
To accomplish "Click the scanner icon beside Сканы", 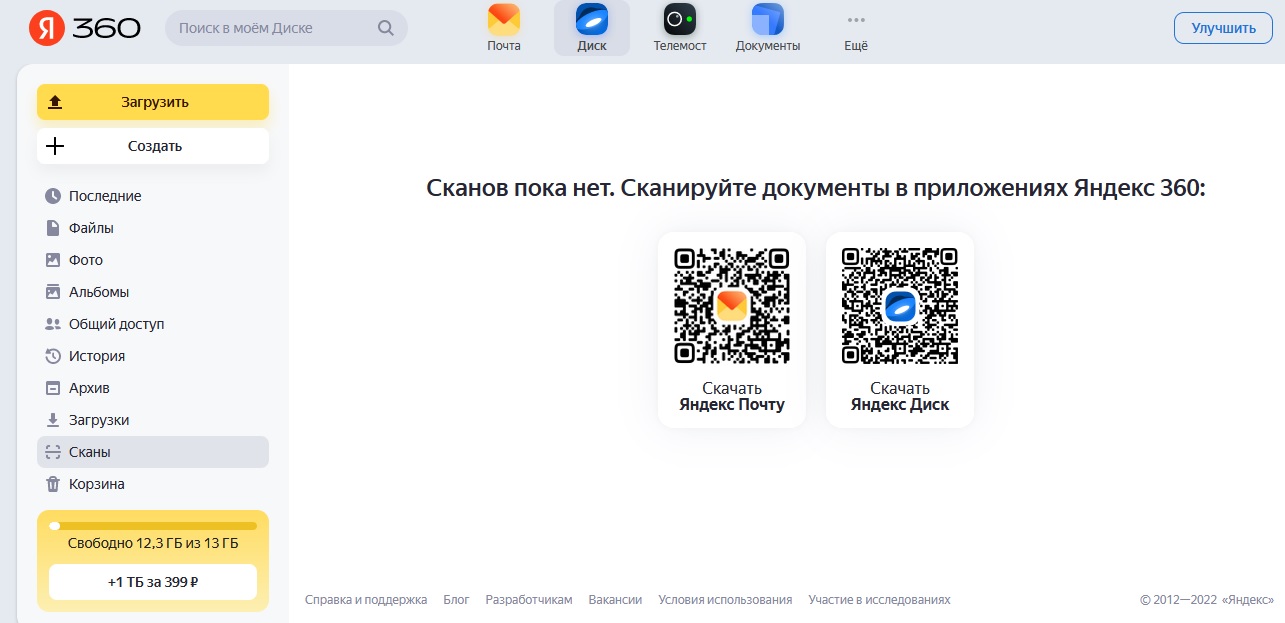I will point(53,452).
